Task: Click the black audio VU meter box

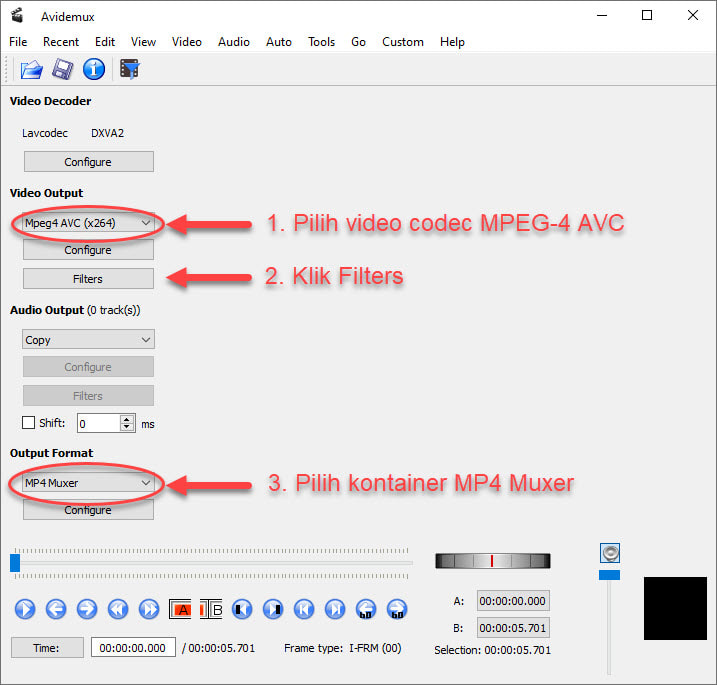Action: [675, 609]
